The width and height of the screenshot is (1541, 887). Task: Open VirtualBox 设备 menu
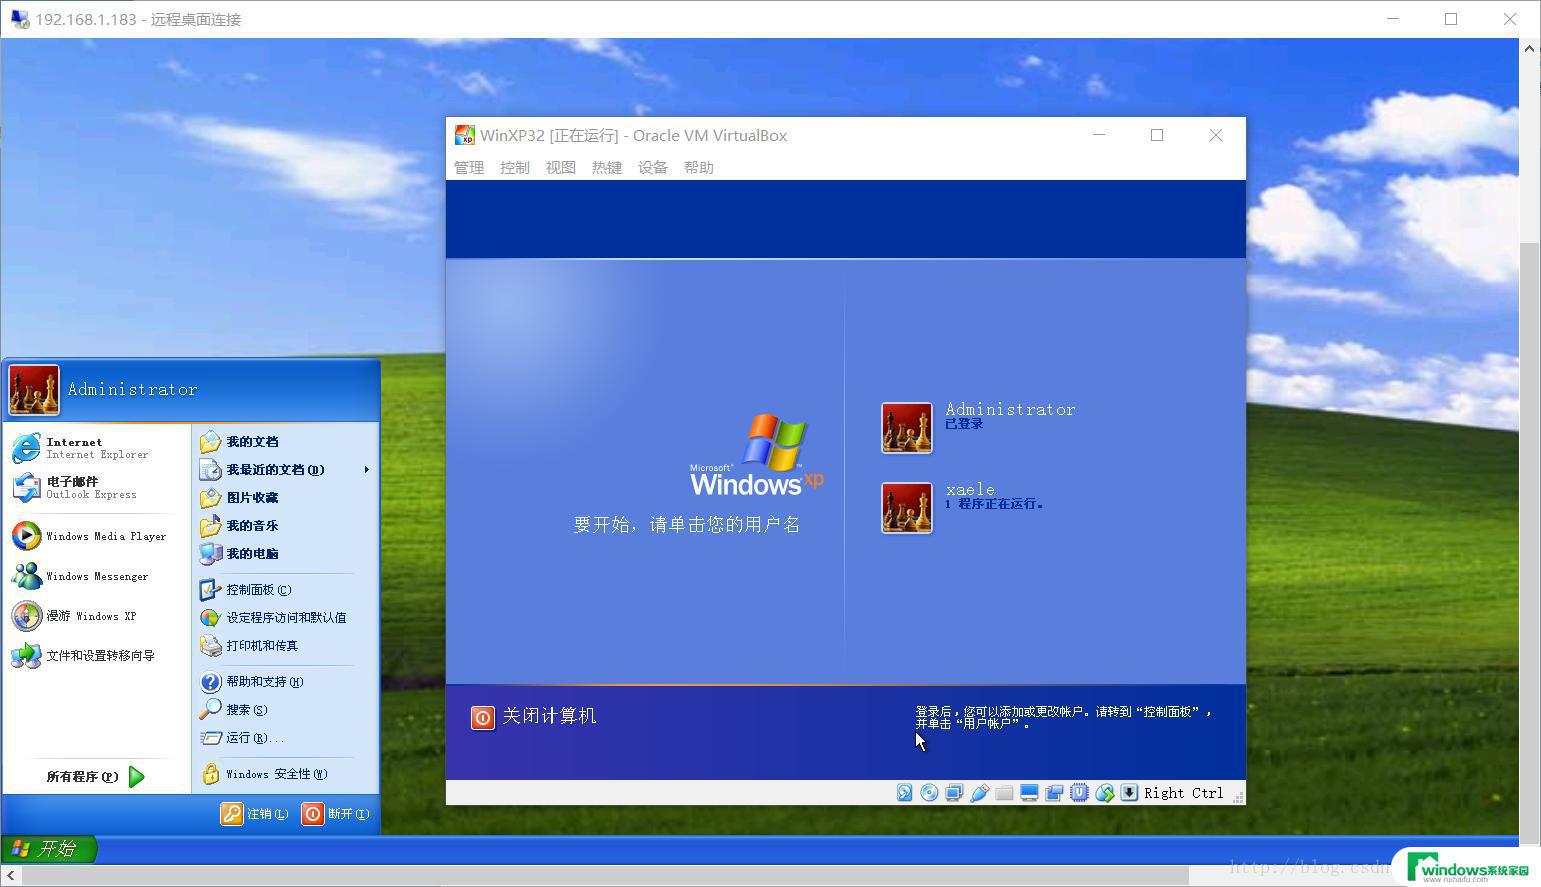pos(653,168)
